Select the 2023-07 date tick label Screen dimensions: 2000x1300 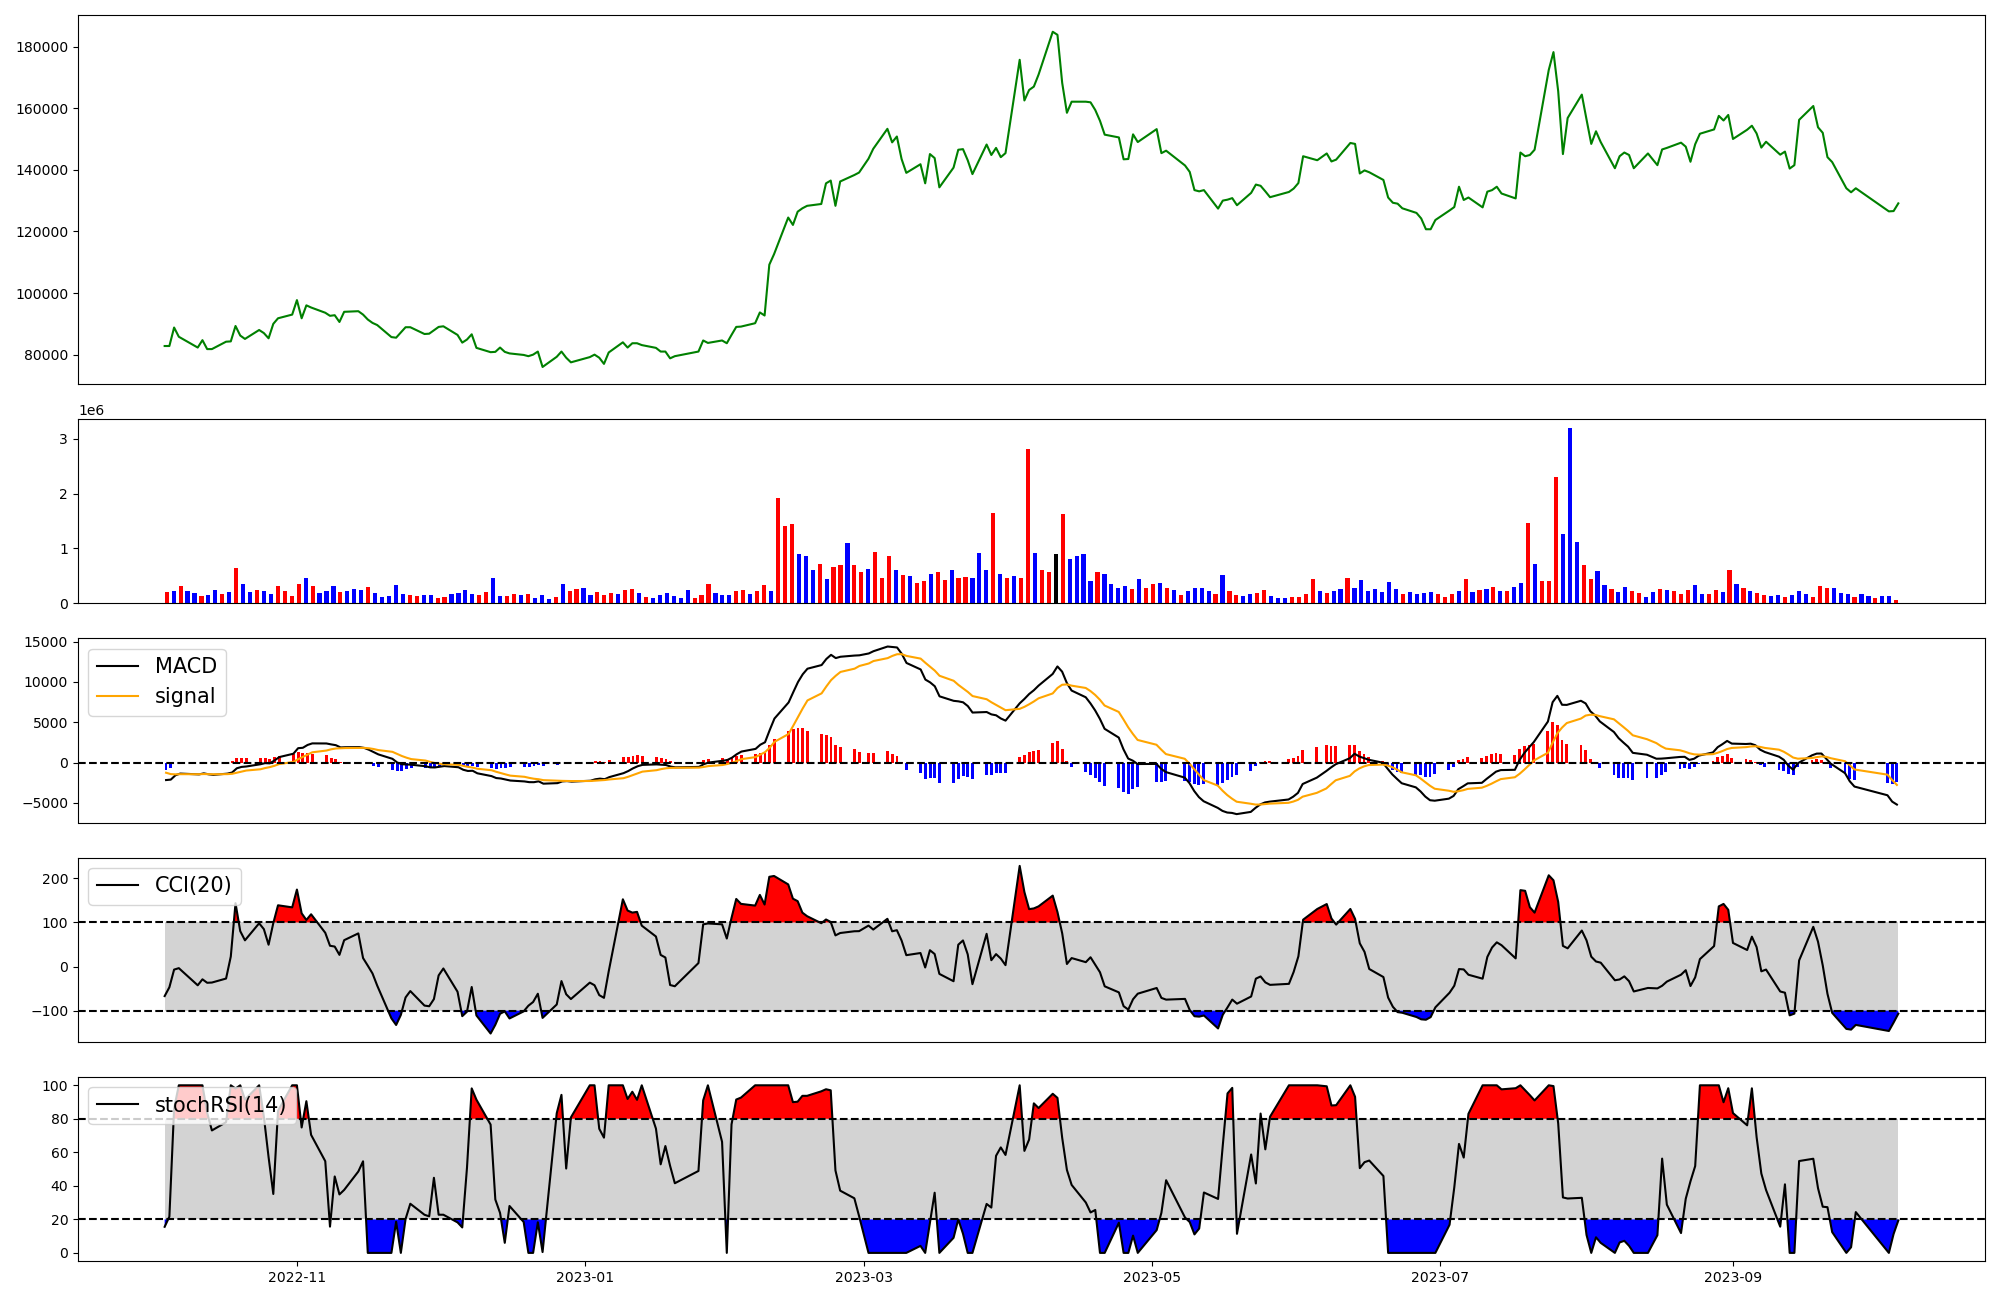point(1439,1277)
